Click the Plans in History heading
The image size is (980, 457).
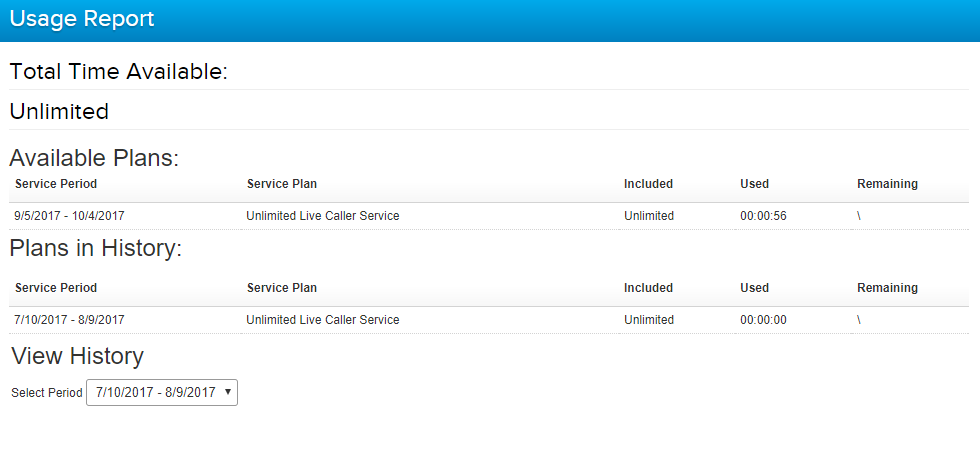click(x=96, y=249)
